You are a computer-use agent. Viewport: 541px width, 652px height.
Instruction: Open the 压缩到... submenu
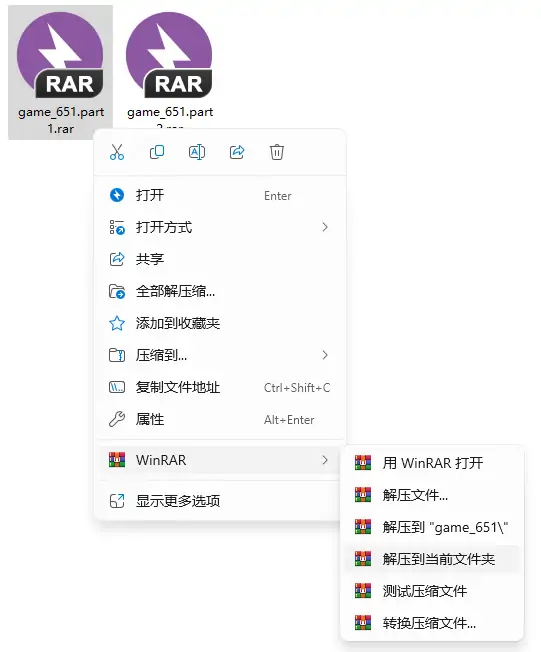pyautogui.click(x=220, y=355)
